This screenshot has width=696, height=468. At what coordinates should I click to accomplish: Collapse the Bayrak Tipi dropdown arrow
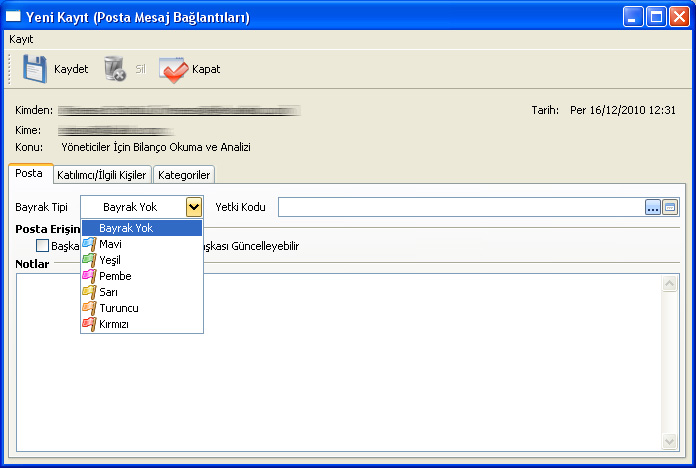(194, 207)
